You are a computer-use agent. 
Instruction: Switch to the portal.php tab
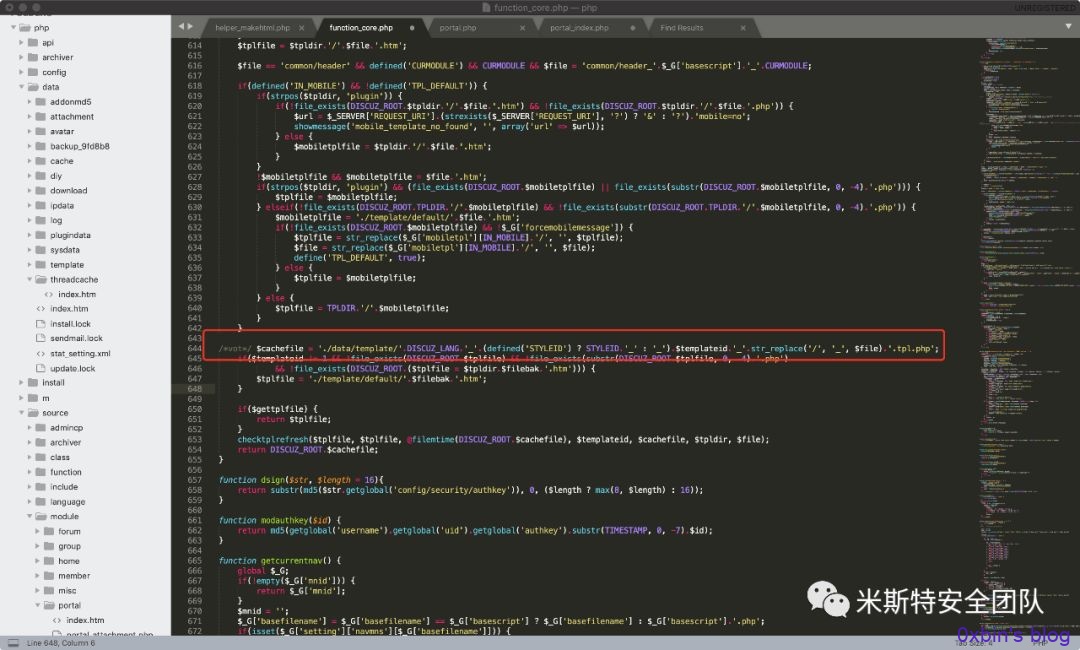(458, 28)
